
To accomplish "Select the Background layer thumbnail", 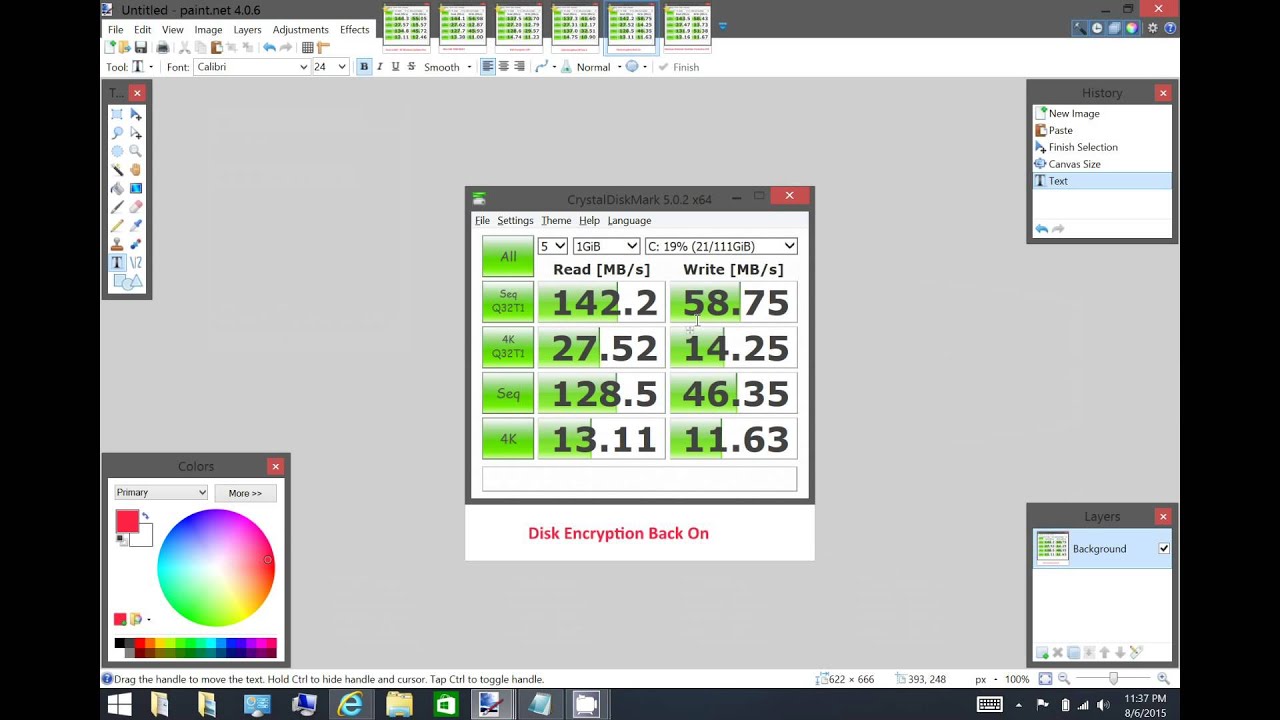I will coord(1052,549).
